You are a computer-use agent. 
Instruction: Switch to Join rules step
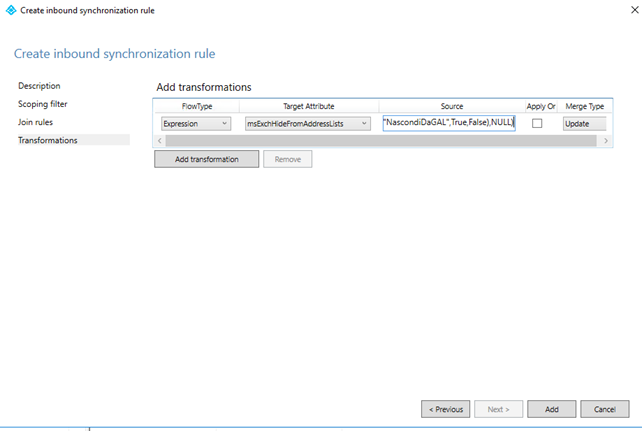point(35,122)
